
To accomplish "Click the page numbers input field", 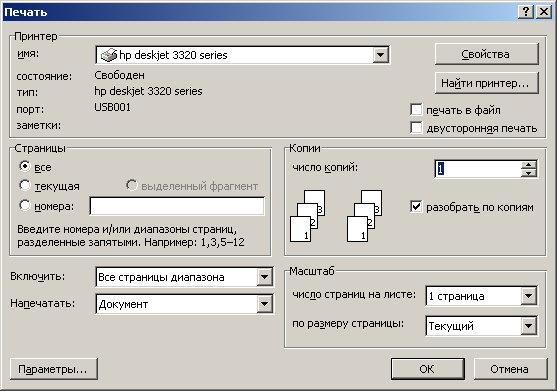I will [x=177, y=206].
